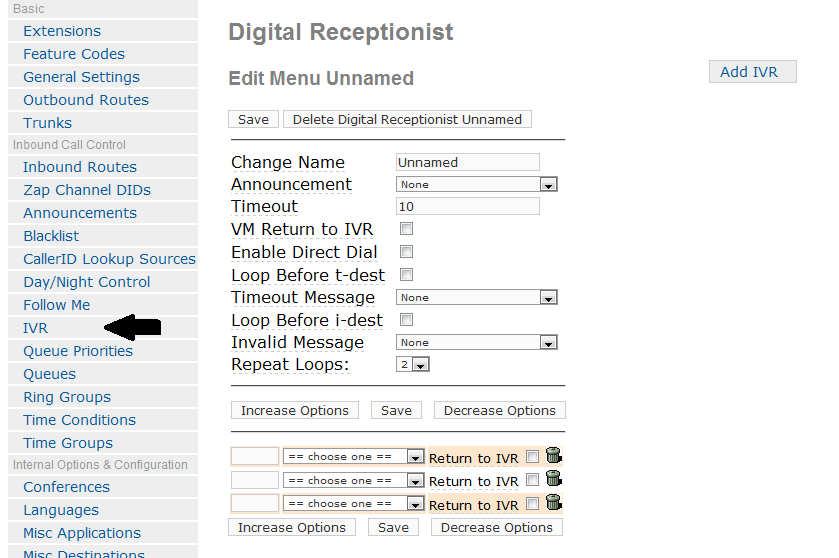
Task: Delete the first IVR option trash icon
Action: click(554, 455)
